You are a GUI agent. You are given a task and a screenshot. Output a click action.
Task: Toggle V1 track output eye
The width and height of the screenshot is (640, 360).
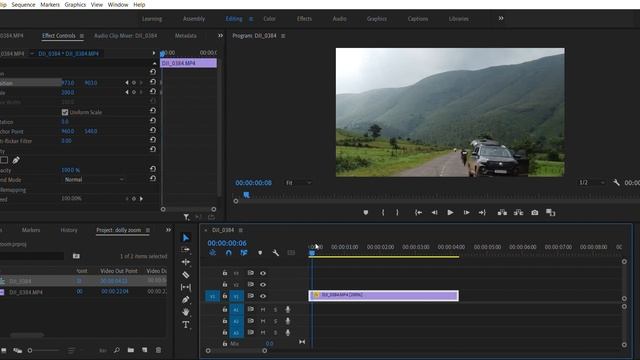pos(263,296)
